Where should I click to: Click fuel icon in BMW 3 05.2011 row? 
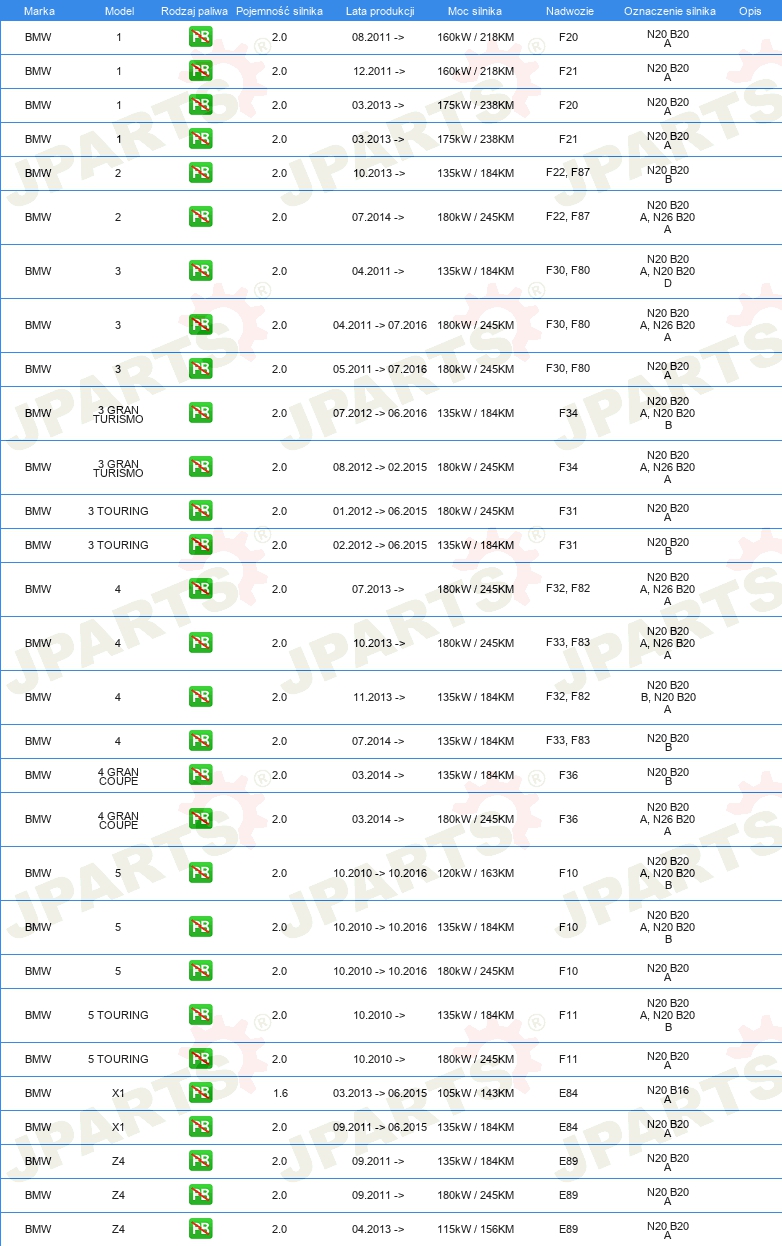pyautogui.click(x=200, y=369)
